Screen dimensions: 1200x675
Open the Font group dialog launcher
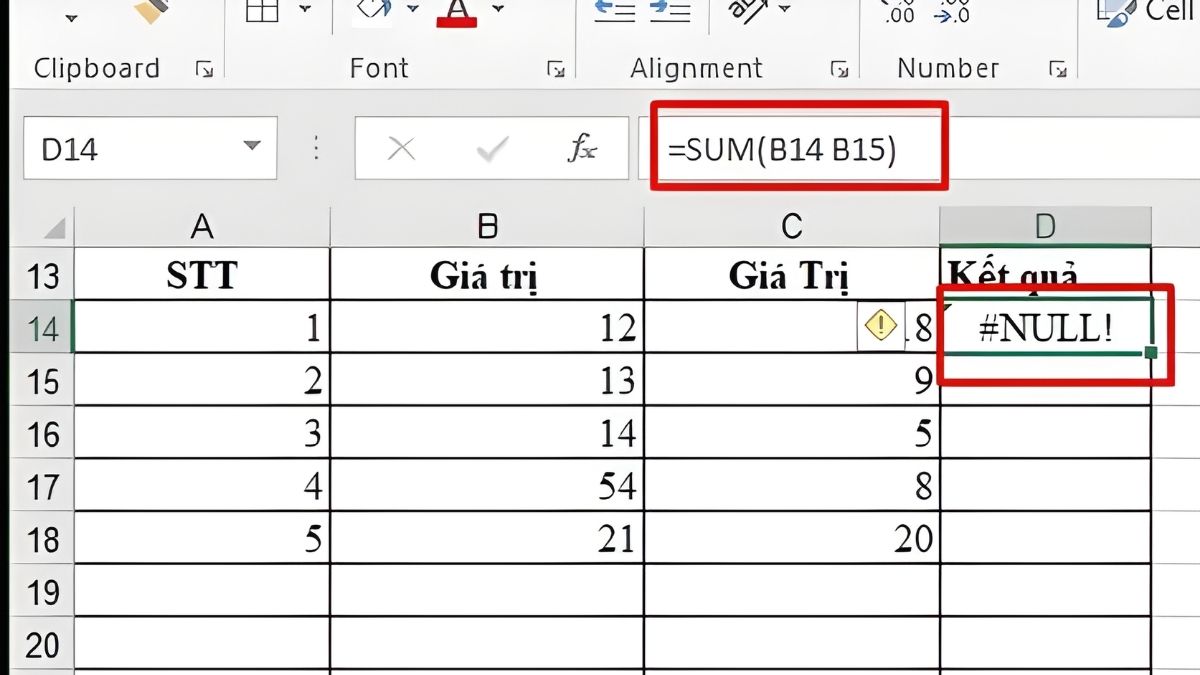point(558,70)
